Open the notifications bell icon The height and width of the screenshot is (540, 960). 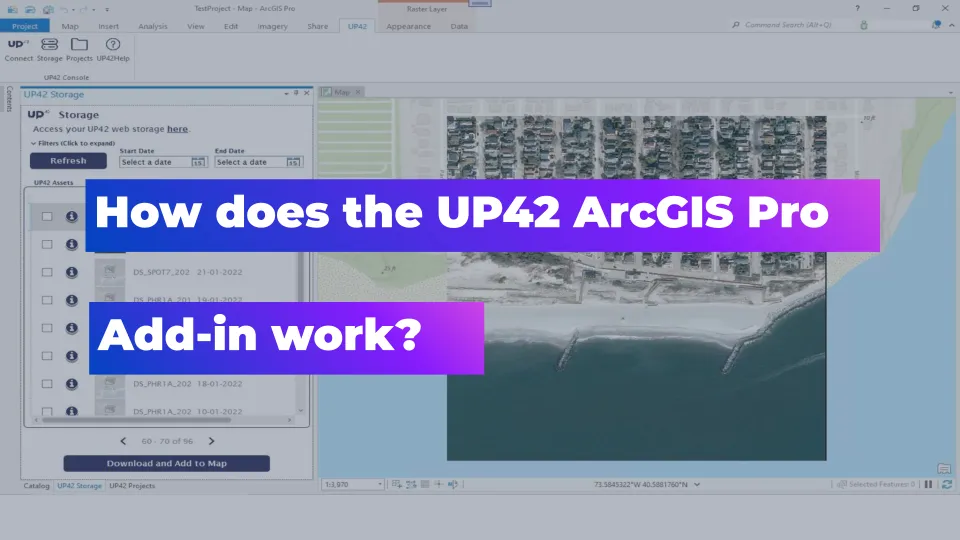click(936, 25)
